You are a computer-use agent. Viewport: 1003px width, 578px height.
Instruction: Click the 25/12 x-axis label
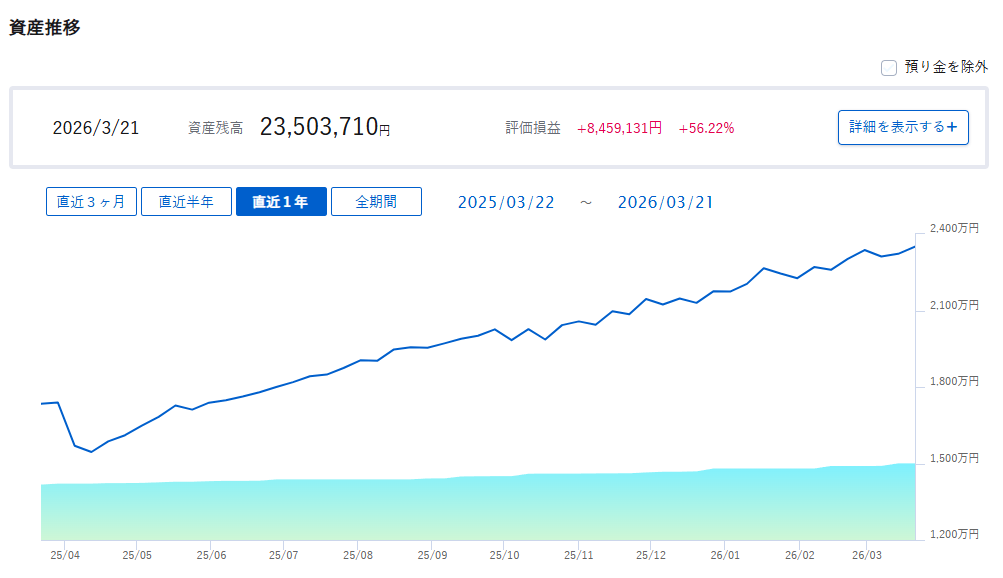coord(651,554)
